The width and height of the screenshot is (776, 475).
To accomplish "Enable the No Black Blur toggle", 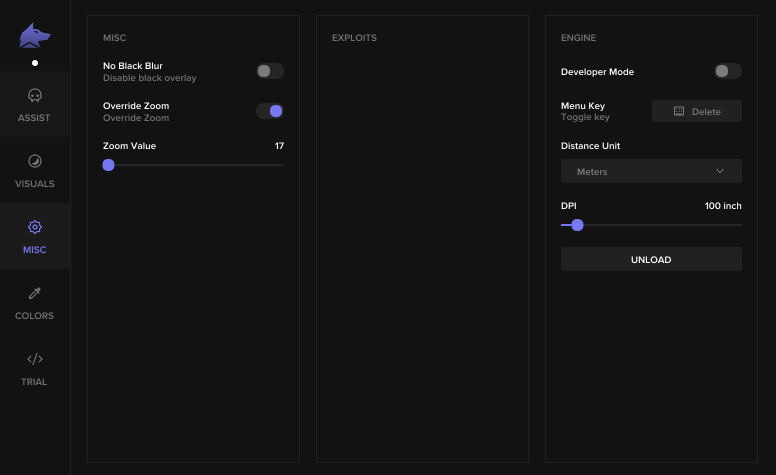I will [269, 71].
